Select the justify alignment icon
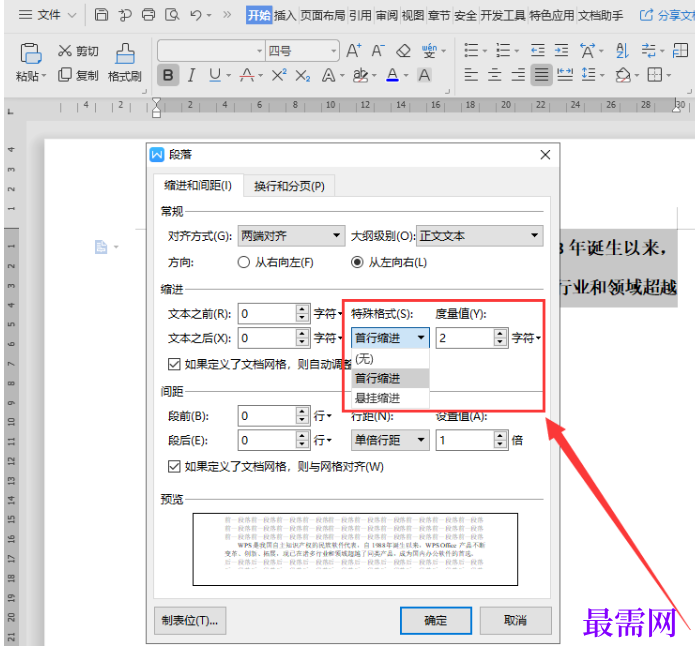 coord(541,75)
